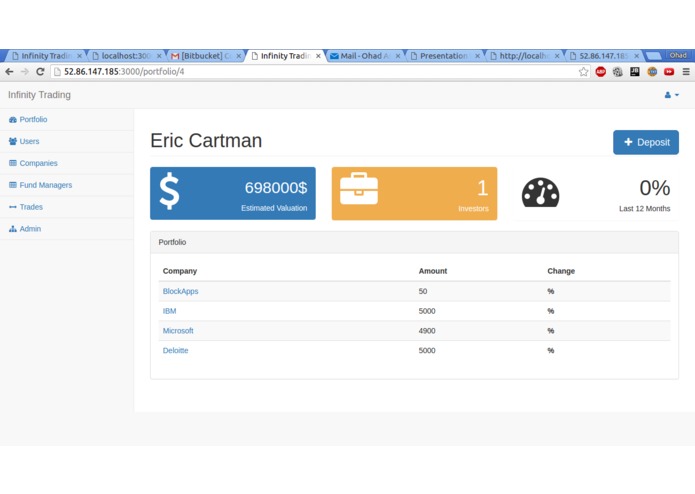695x494 pixels.
Task: Click the Portfolio panel heading
Action: click(172, 242)
